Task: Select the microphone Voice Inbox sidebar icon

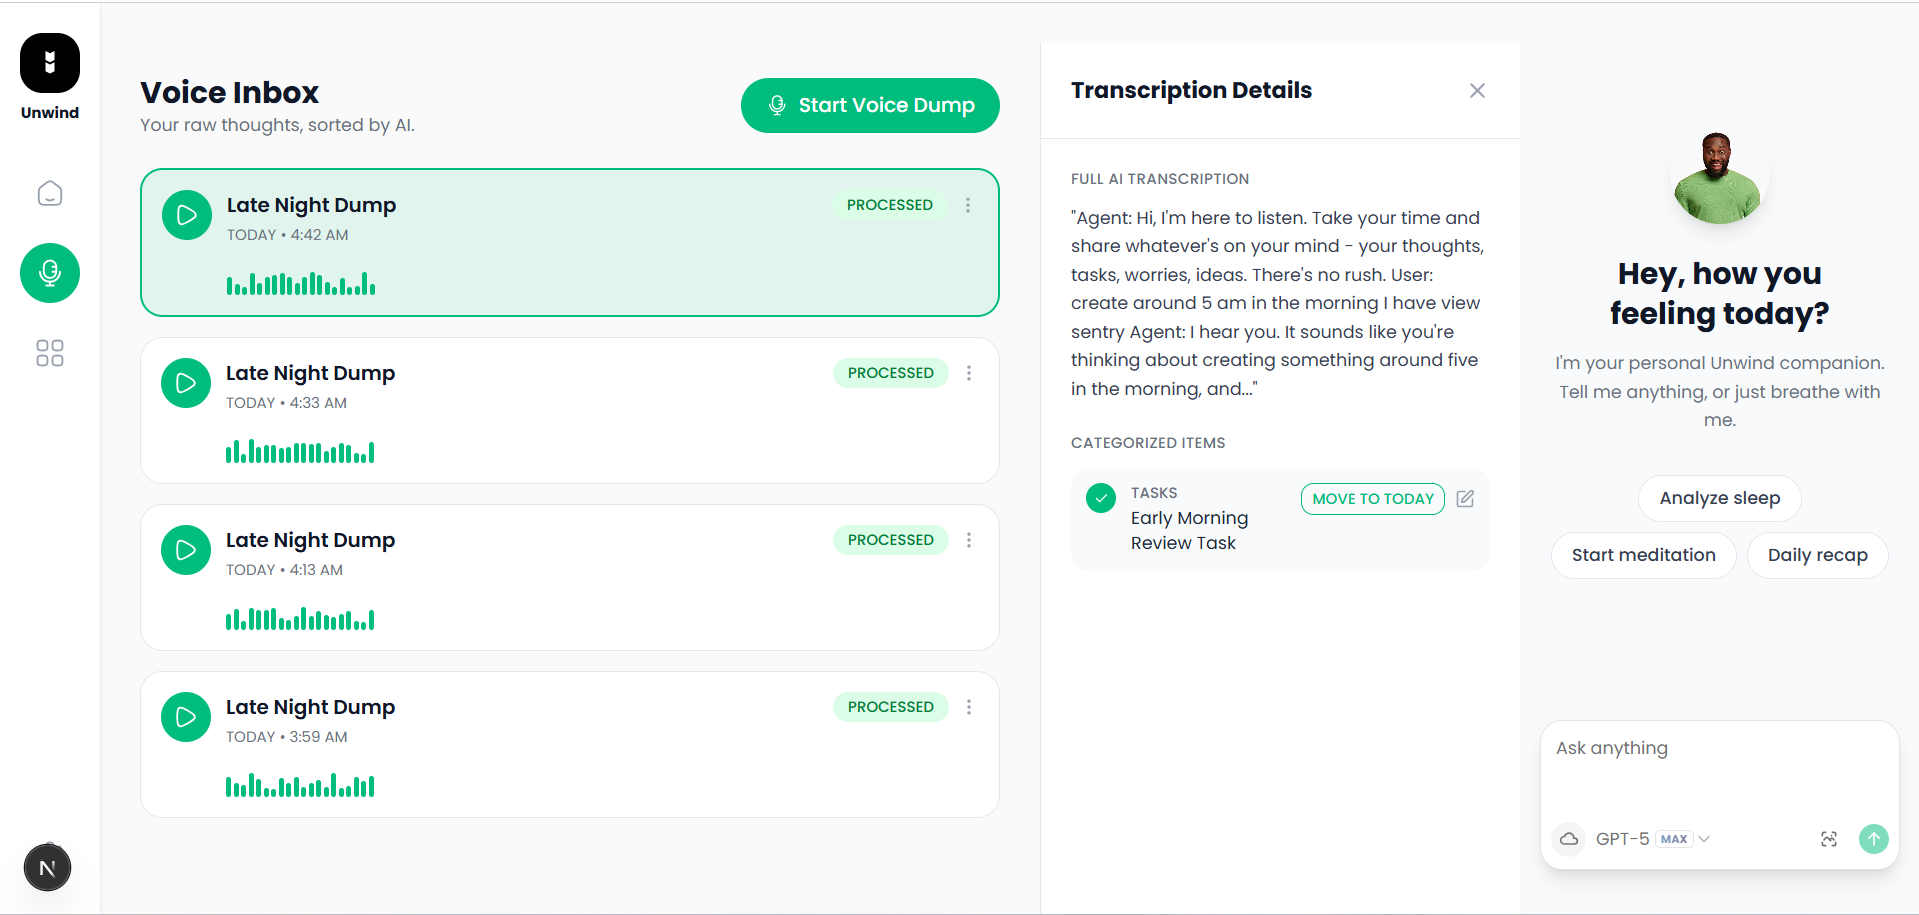Action: click(x=50, y=273)
